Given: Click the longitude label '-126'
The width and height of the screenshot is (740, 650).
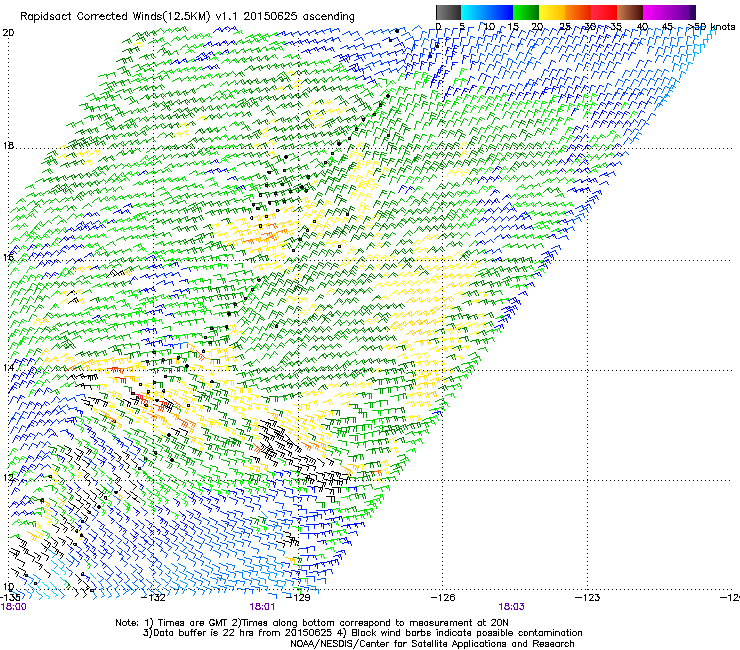Looking at the screenshot, I should tap(443, 598).
